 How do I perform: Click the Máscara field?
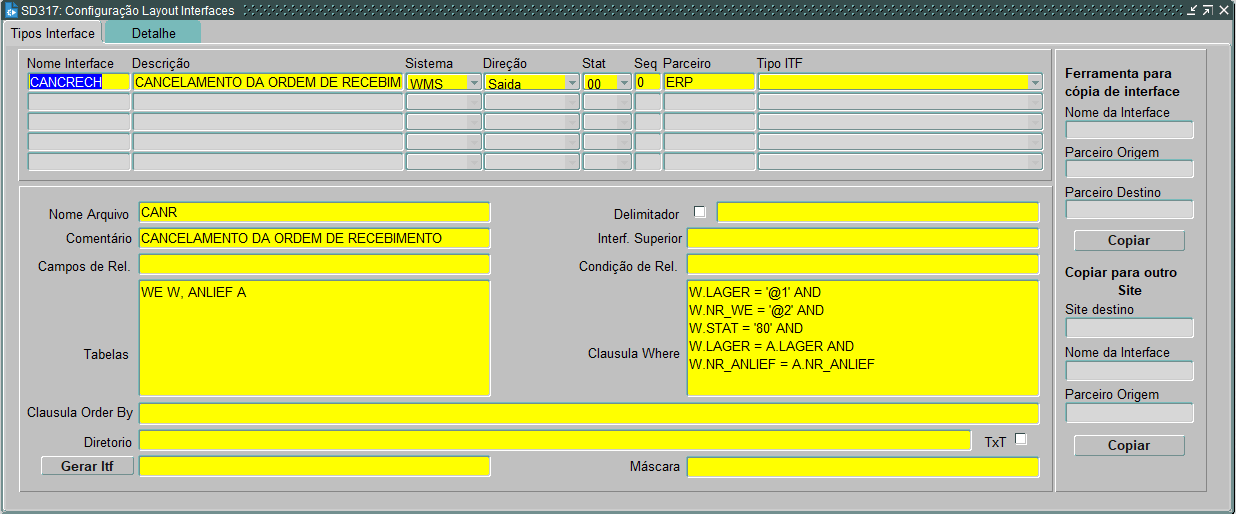click(863, 467)
